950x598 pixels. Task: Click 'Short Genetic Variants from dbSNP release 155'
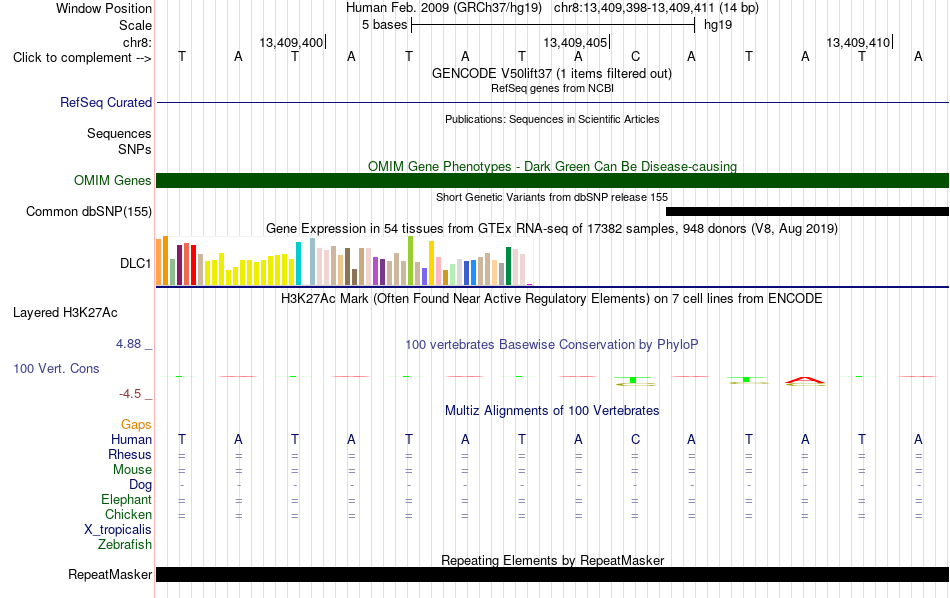(552, 197)
